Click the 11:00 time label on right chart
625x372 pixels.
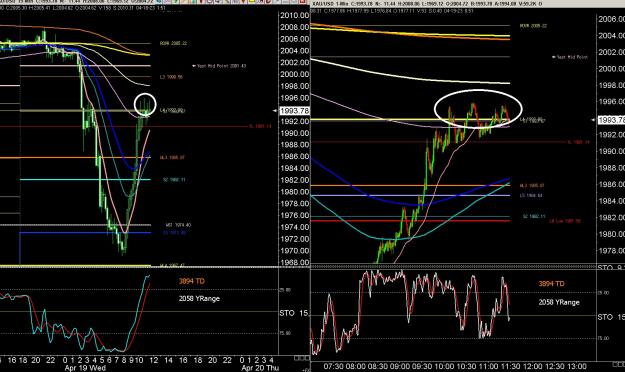pos(488,366)
